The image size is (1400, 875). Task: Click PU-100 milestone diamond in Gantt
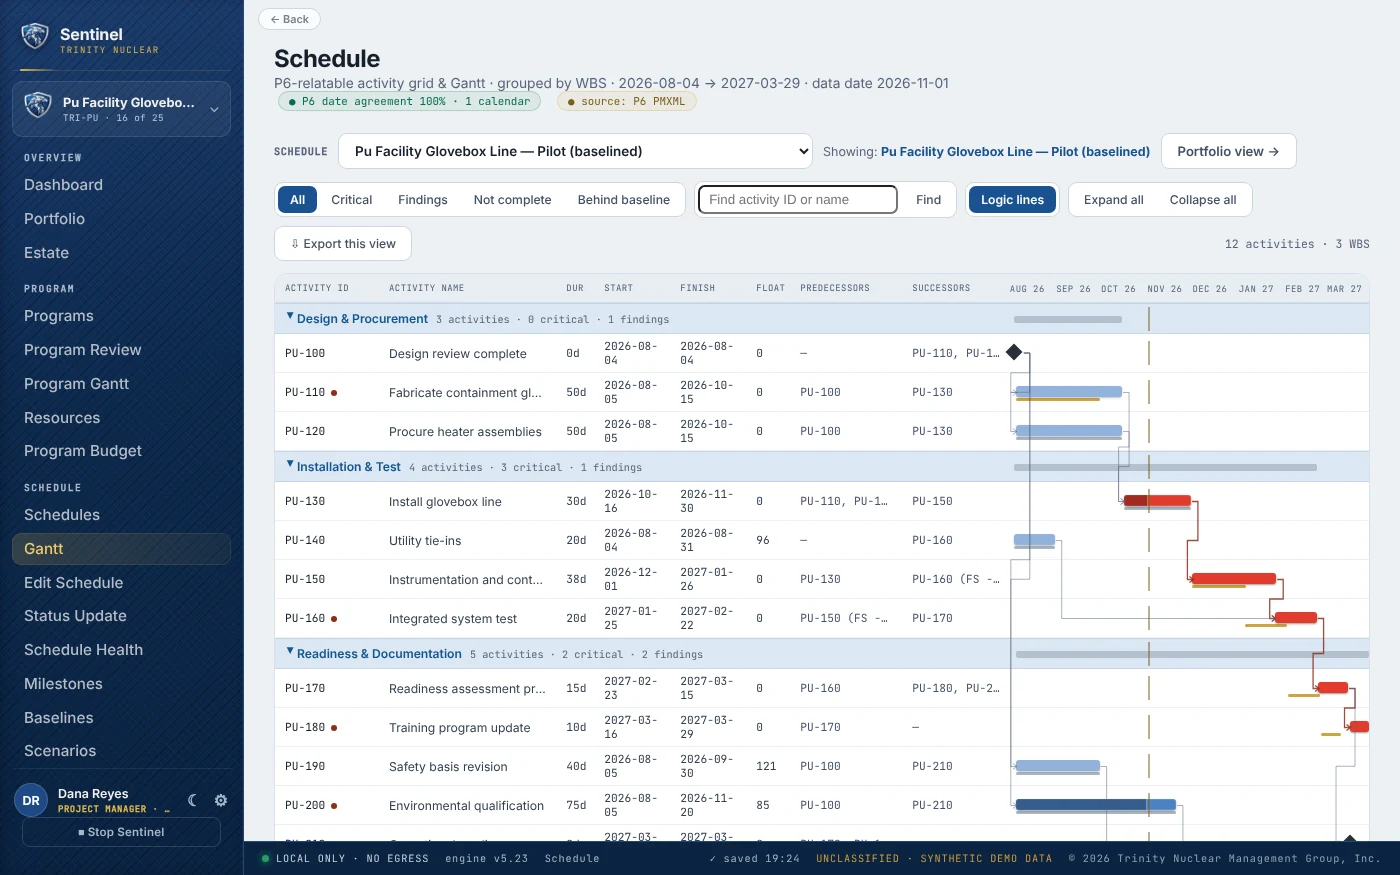[x=1014, y=352]
